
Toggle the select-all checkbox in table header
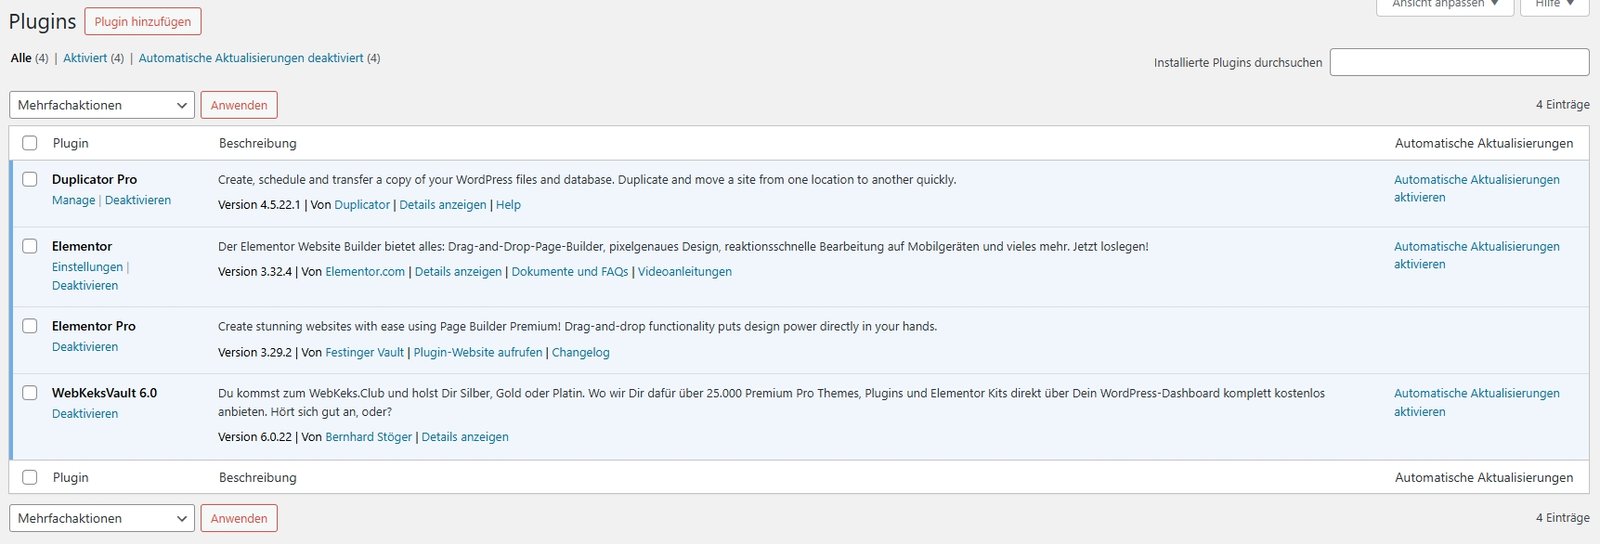30,143
